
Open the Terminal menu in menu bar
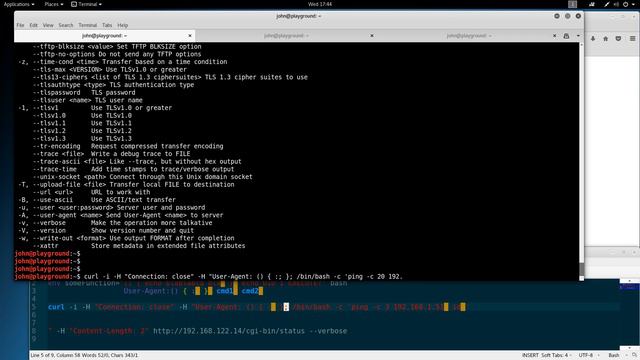point(88,25)
